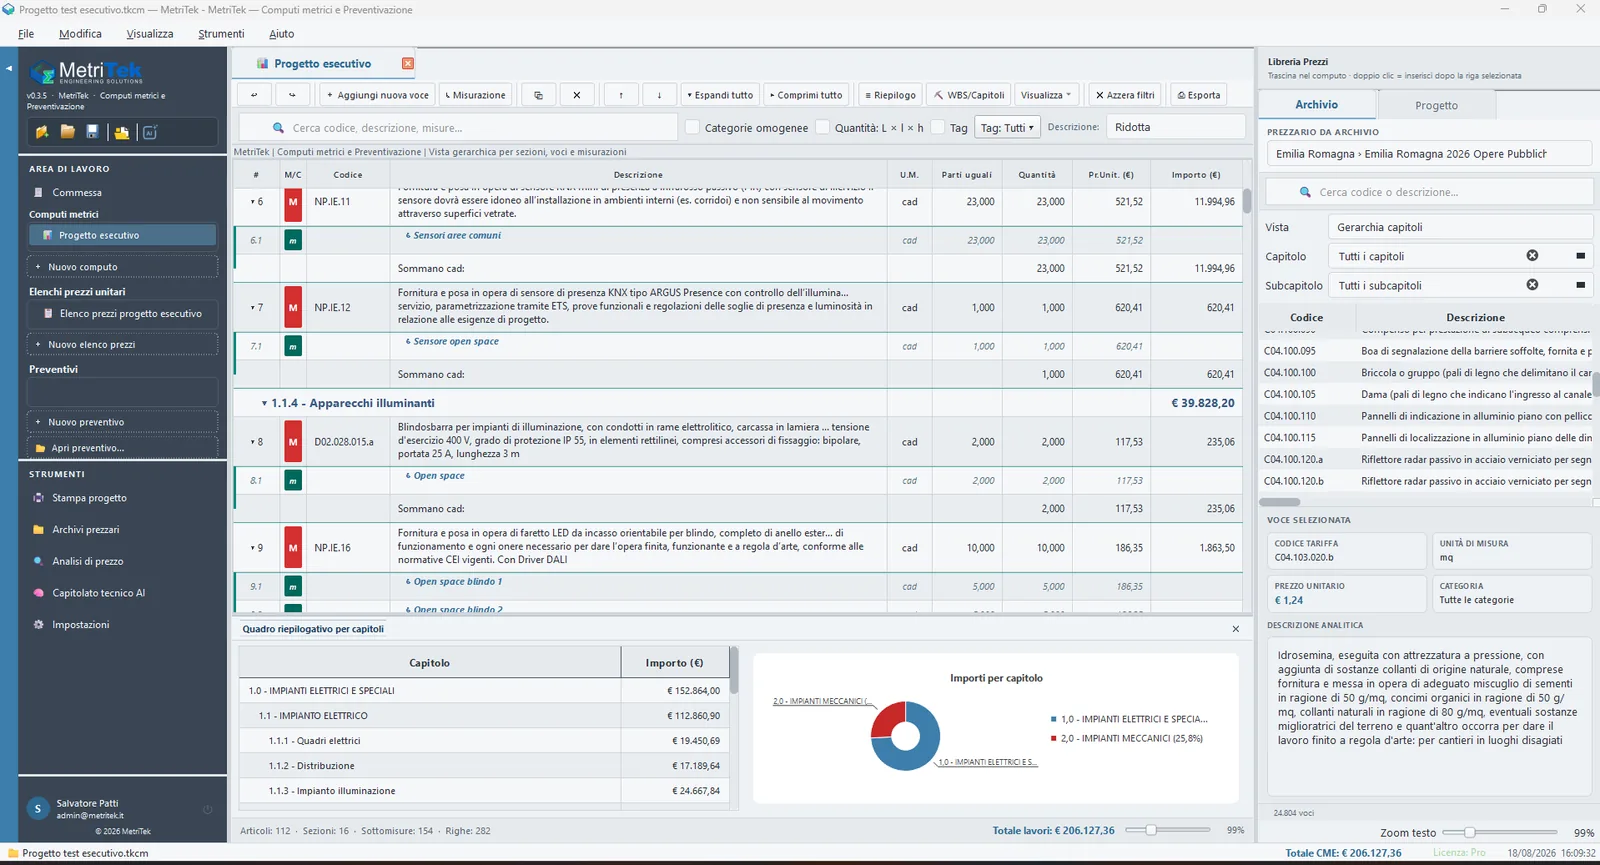1600x865 pixels.
Task: Open Stampa progetto from the Strumenti section
Action: click(x=89, y=498)
